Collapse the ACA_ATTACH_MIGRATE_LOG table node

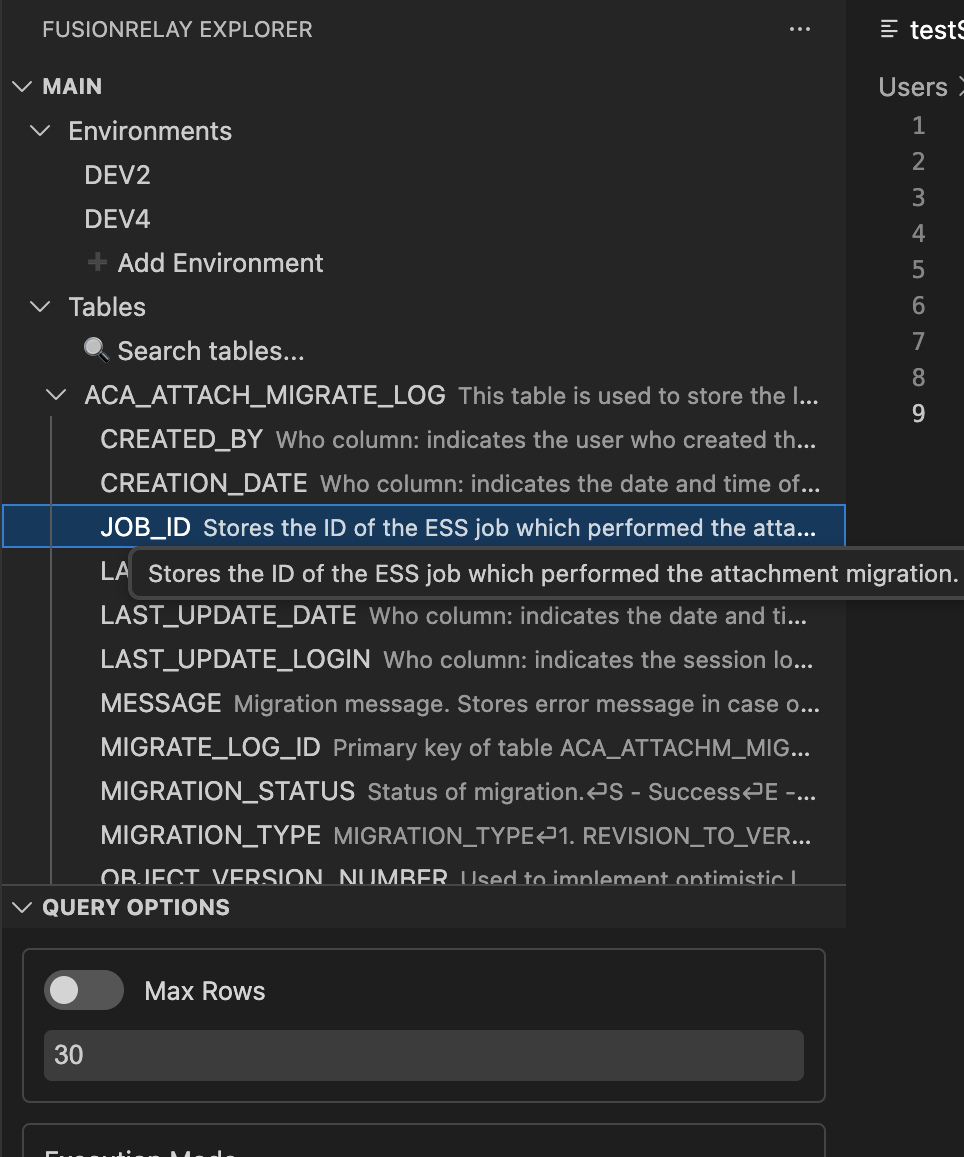(56, 395)
